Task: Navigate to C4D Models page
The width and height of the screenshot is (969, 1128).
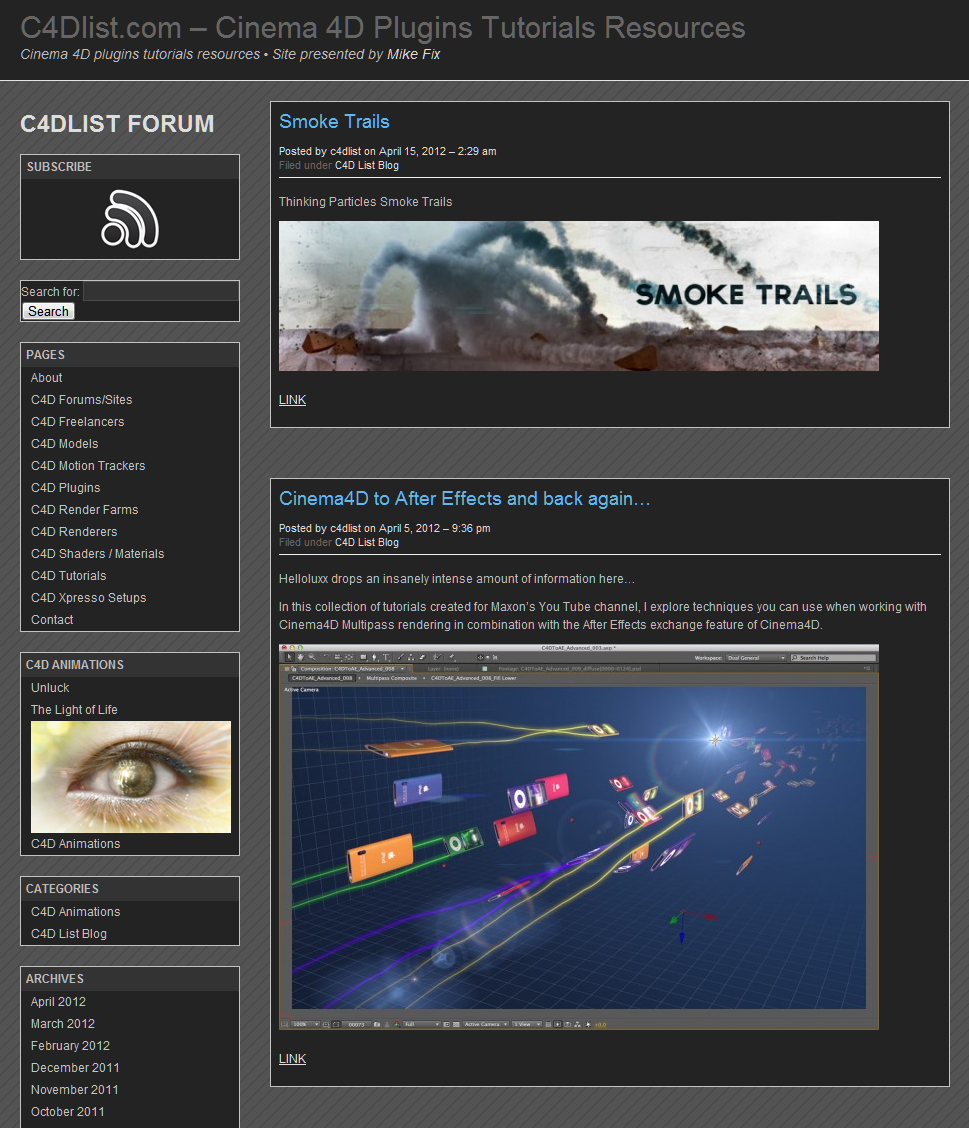Action: [x=65, y=444]
